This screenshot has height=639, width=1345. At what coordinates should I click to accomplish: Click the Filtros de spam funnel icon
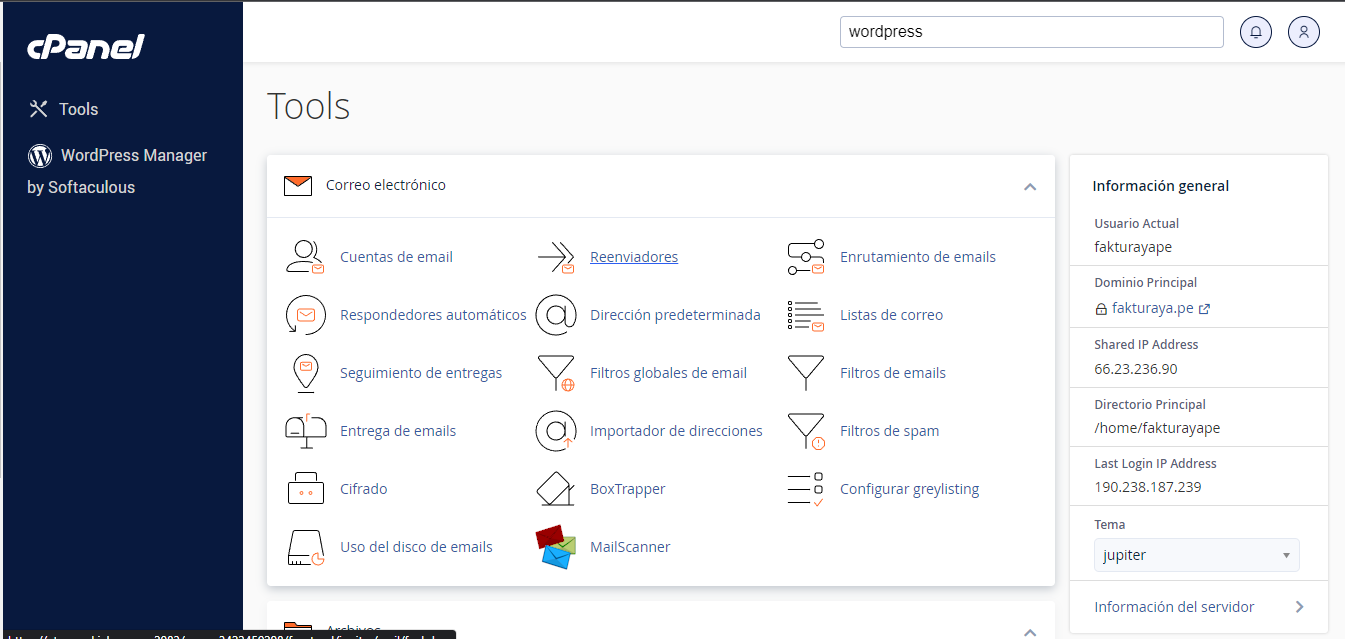(x=805, y=431)
